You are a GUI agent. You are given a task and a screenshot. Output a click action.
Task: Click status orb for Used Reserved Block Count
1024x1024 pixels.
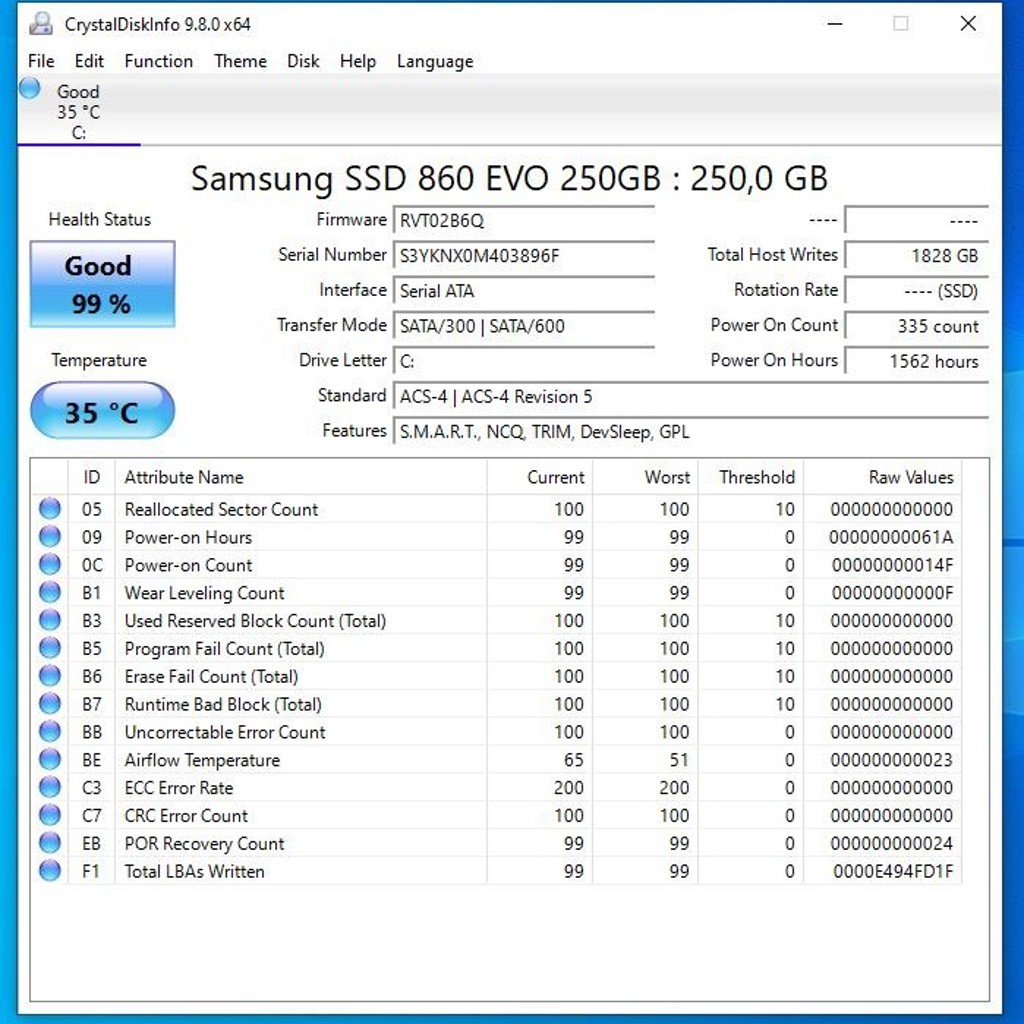(50, 620)
